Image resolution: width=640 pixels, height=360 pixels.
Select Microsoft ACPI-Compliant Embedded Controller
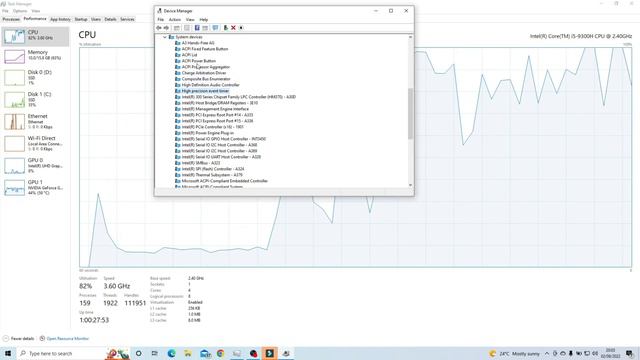click(225, 181)
